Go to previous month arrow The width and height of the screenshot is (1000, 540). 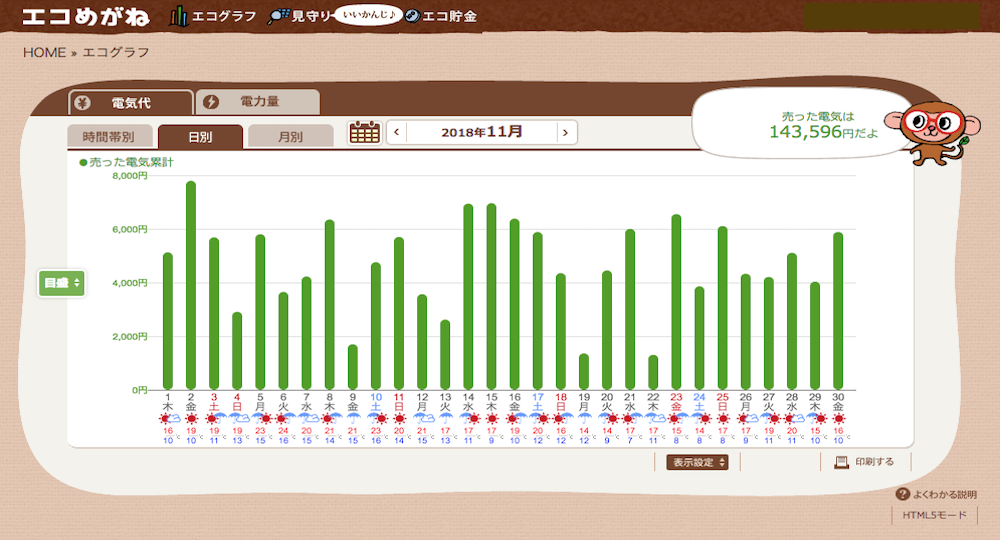[x=397, y=133]
